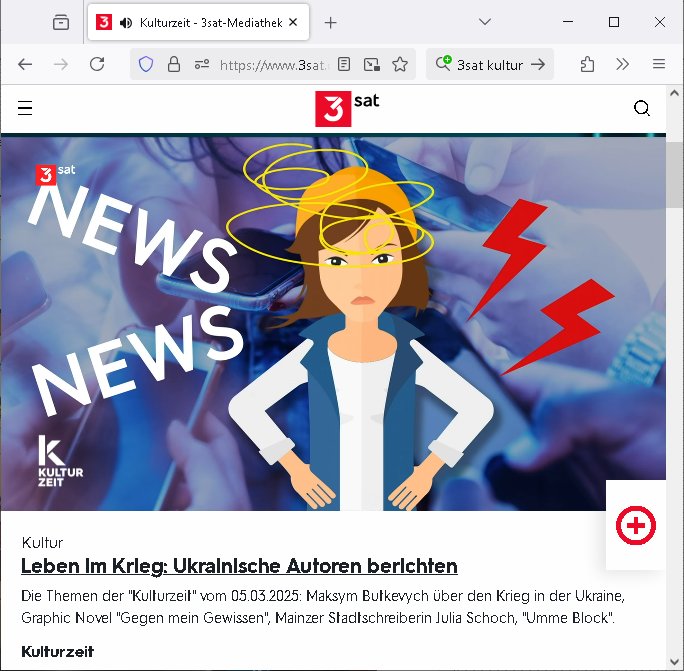Click the '3sat kultur' search field
Image resolution: width=684 pixels, height=671 pixels.
490,64
